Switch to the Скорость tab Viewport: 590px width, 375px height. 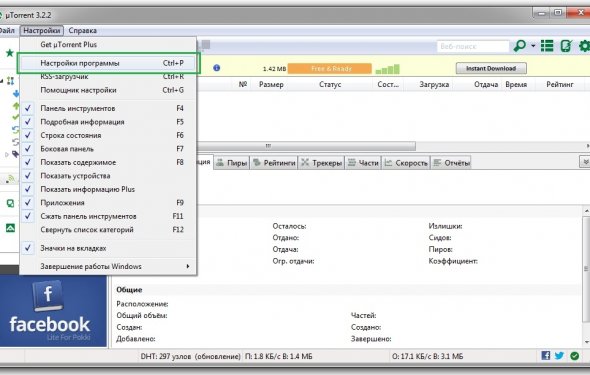[x=406, y=163]
